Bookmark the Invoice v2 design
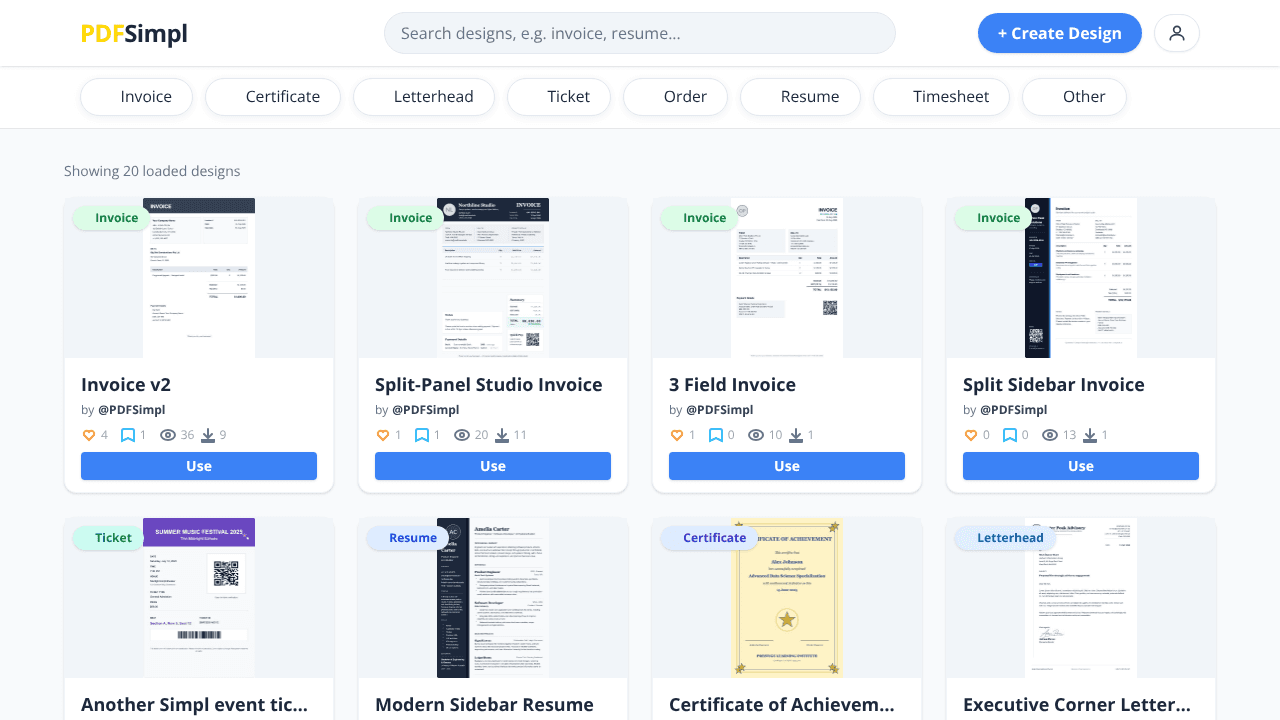1280x720 pixels. (128, 435)
